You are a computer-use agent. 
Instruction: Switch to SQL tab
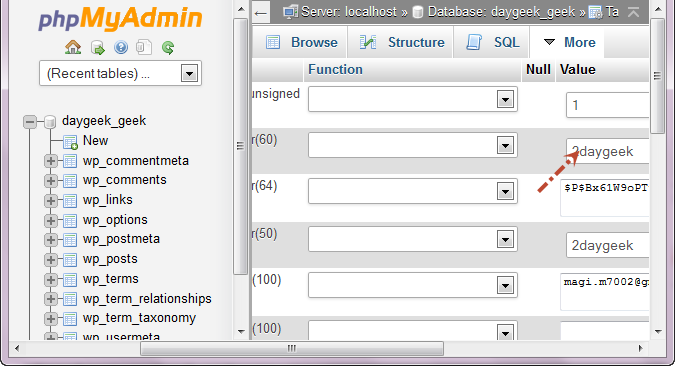click(492, 42)
